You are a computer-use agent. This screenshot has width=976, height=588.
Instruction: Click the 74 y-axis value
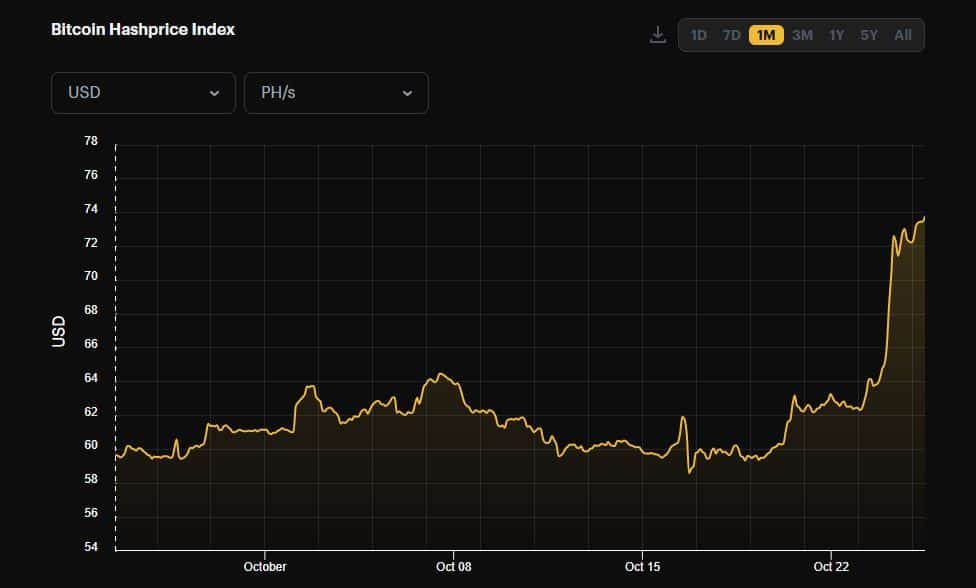point(91,208)
